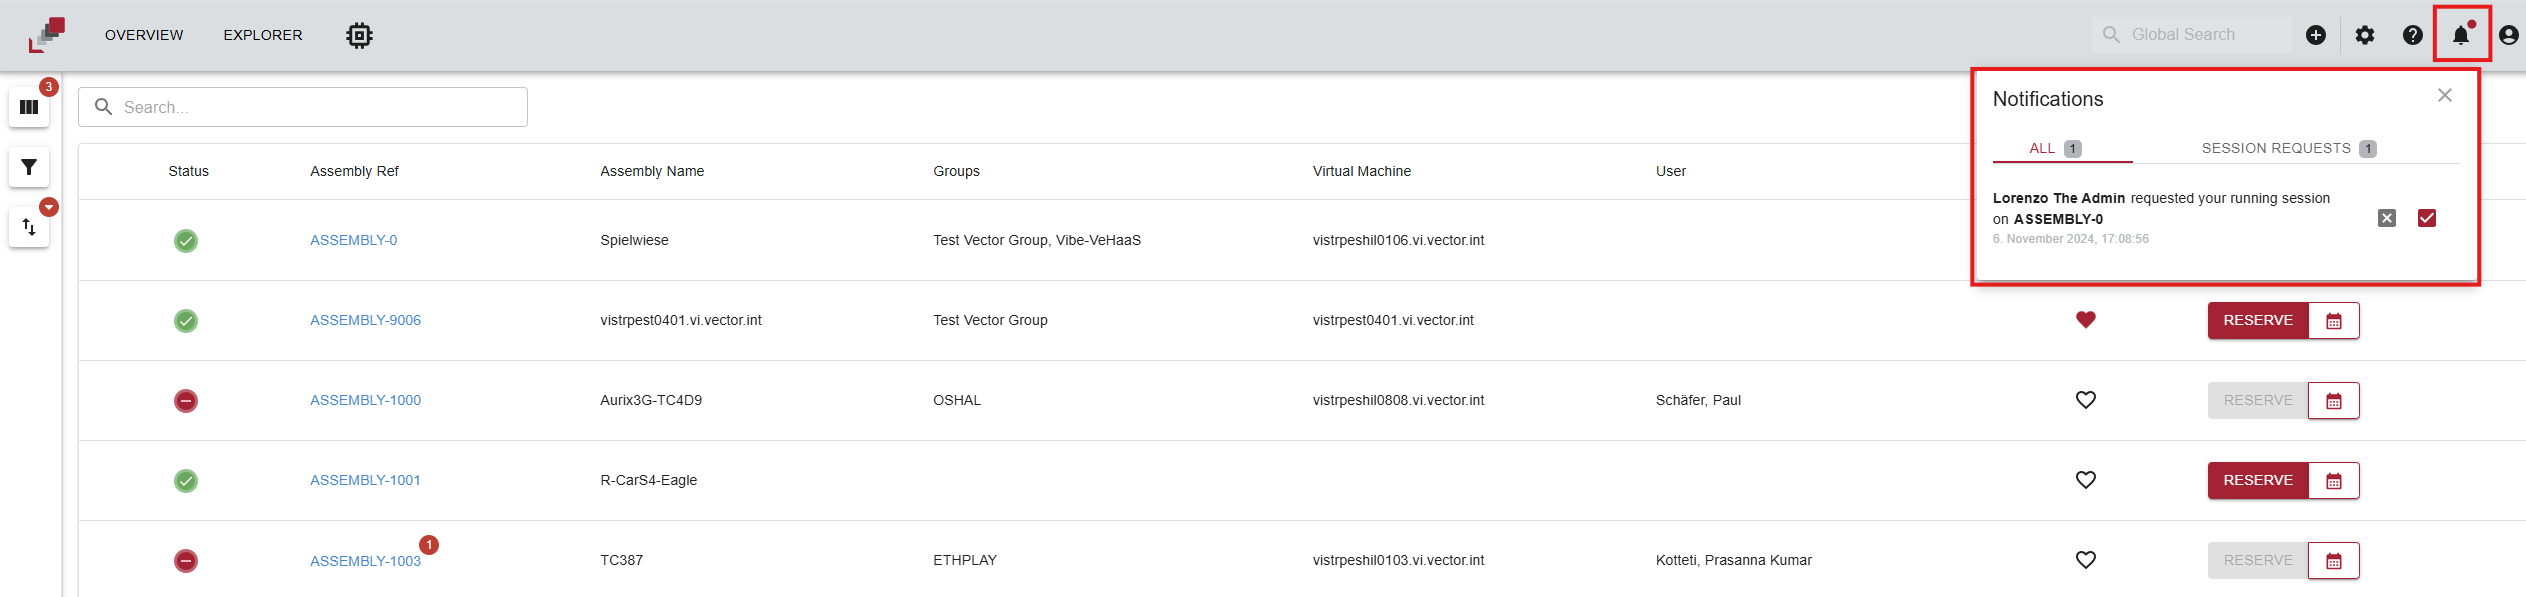
Task: Open settings gear icon
Action: 2365,35
